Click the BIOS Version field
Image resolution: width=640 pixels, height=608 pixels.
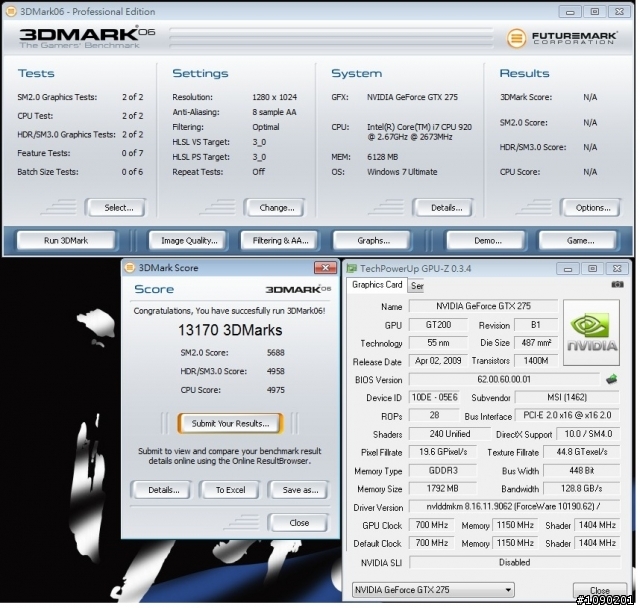pos(504,379)
